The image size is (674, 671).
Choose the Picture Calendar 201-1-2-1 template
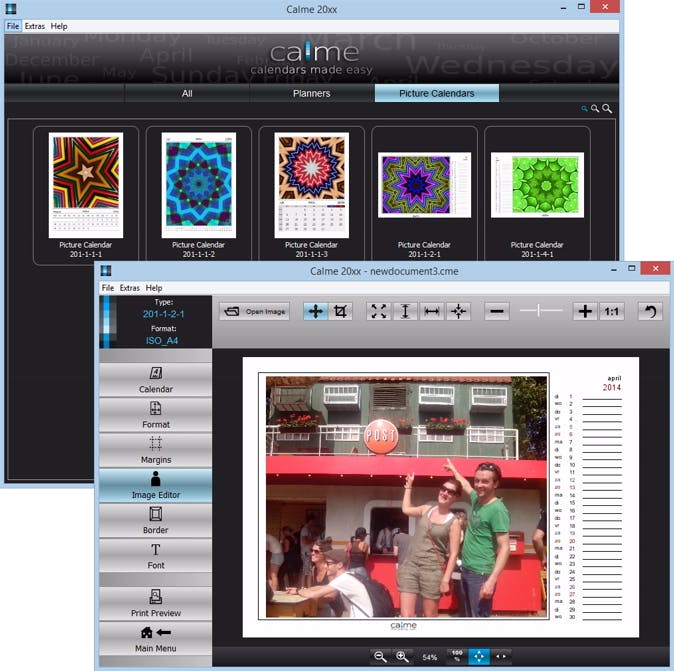[424, 193]
